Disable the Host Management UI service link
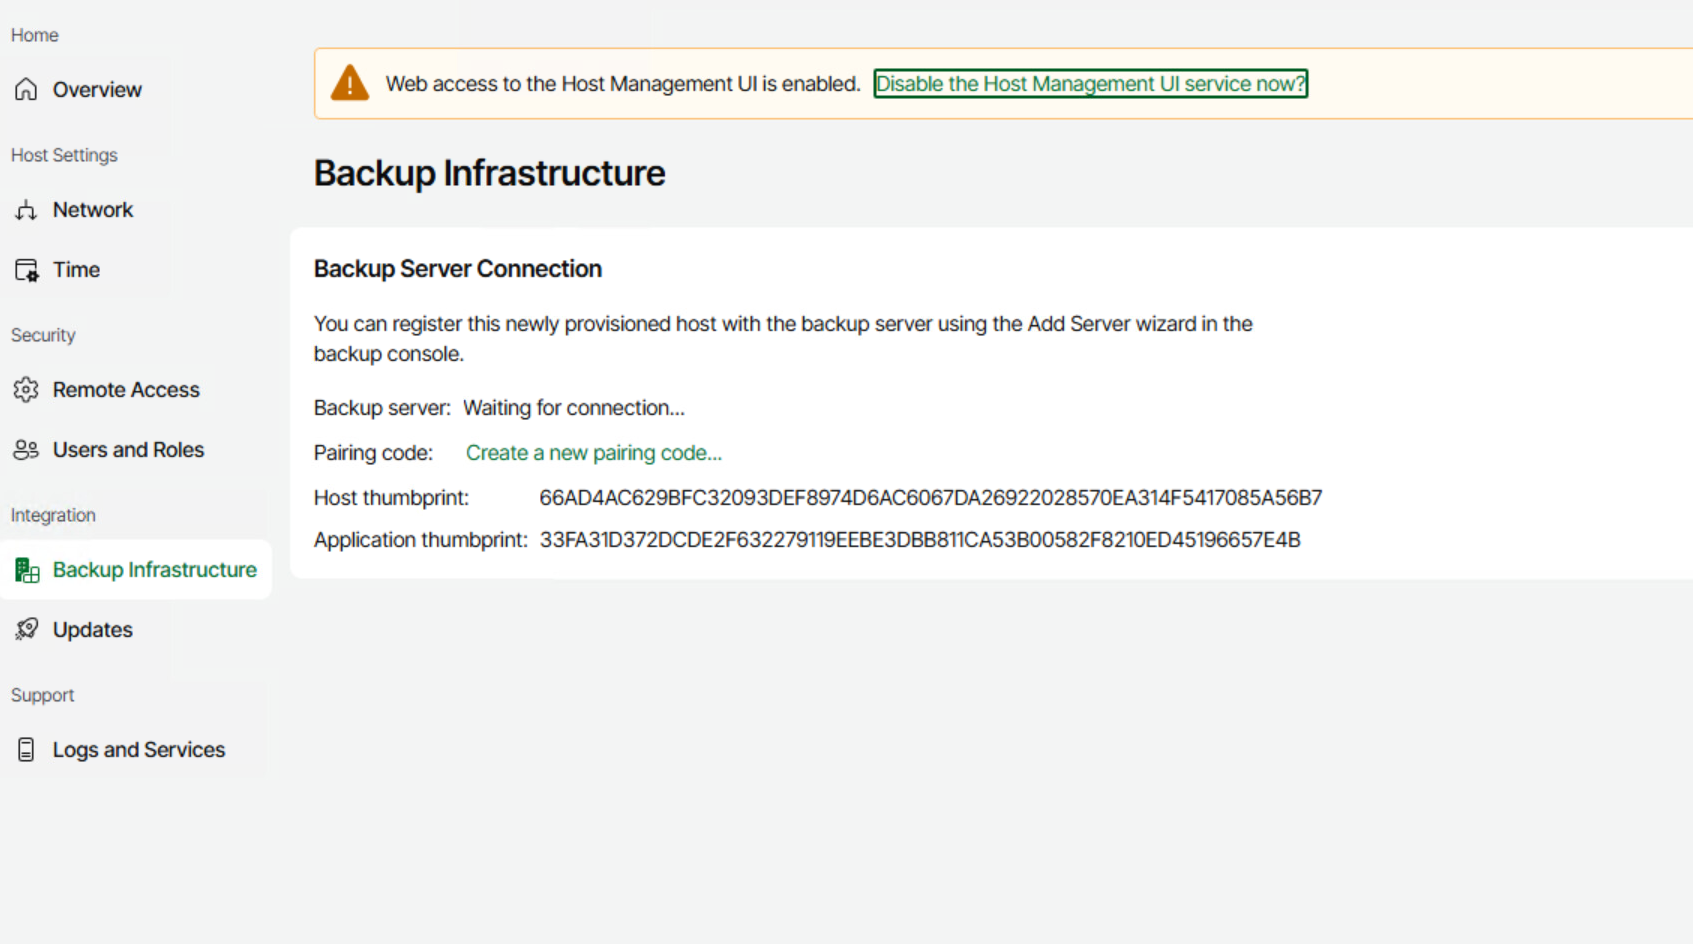Viewport: 1693px width, 944px height. (x=1090, y=84)
